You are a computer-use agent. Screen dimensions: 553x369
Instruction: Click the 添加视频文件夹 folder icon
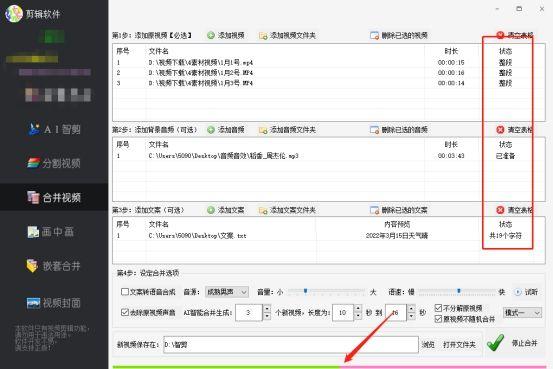263,35
